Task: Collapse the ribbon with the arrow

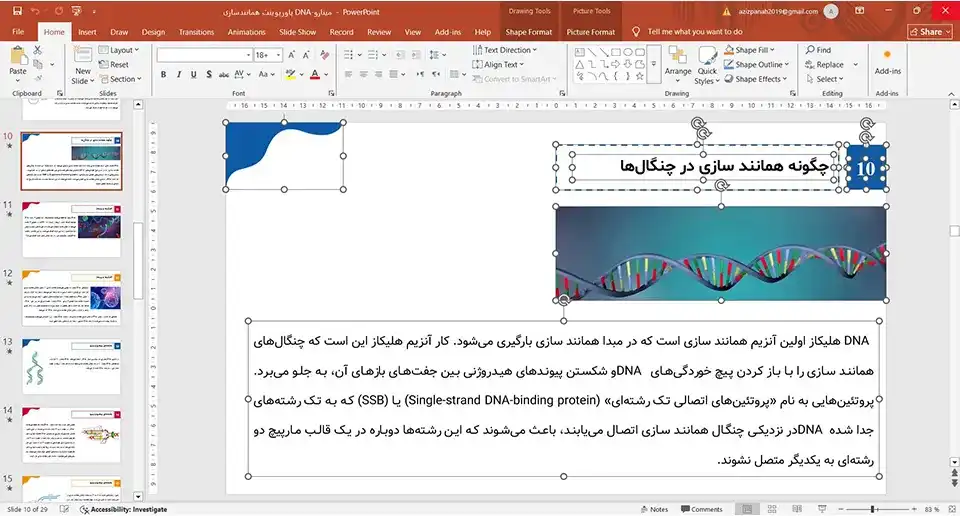Action: [x=951, y=94]
